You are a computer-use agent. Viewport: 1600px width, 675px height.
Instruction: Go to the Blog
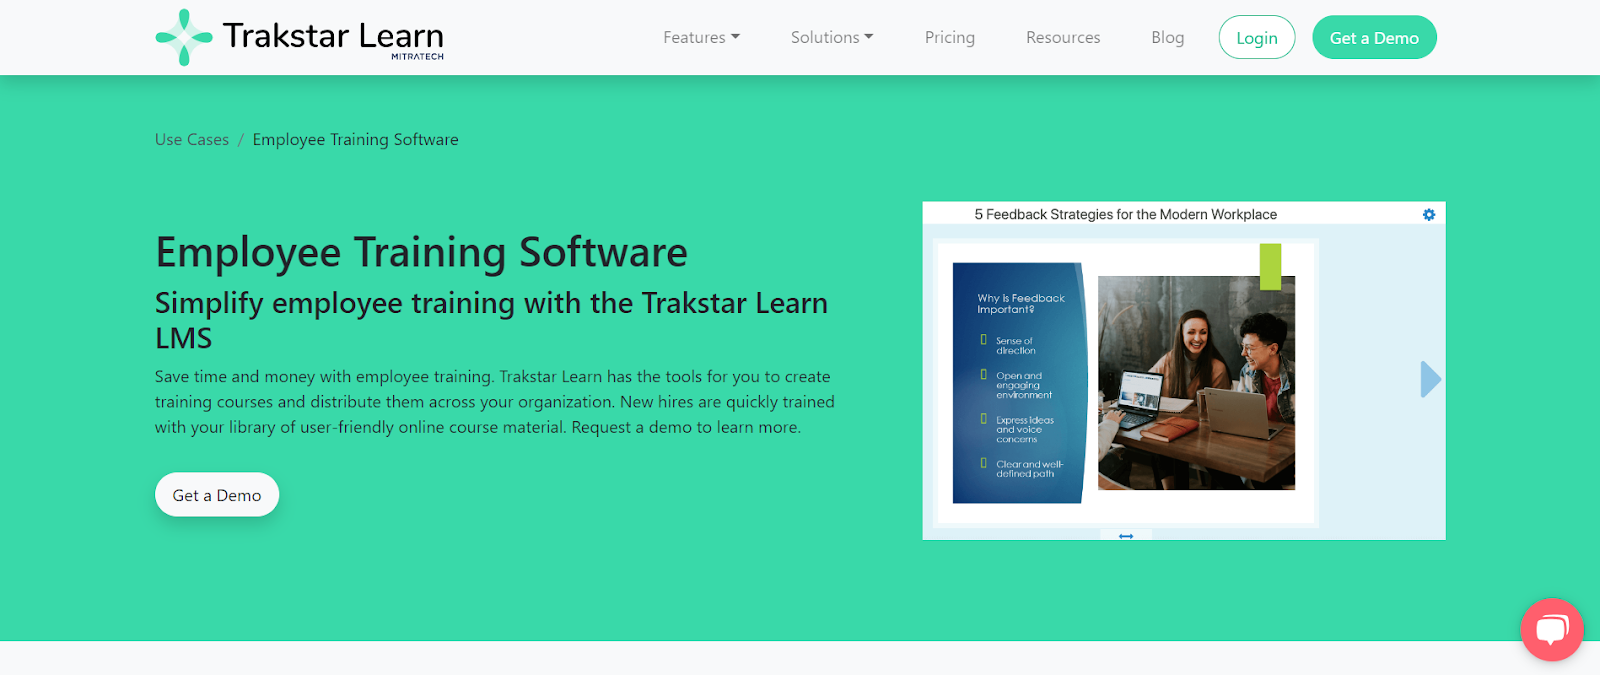click(1167, 37)
